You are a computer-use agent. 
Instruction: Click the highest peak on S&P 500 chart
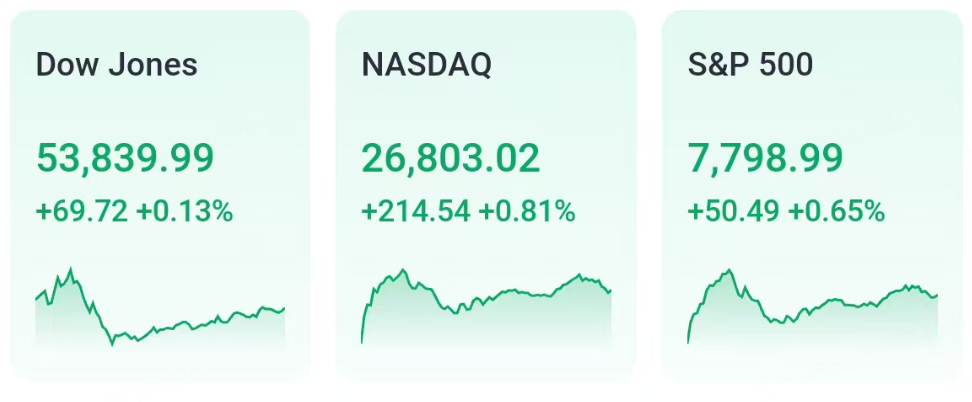(x=730, y=270)
